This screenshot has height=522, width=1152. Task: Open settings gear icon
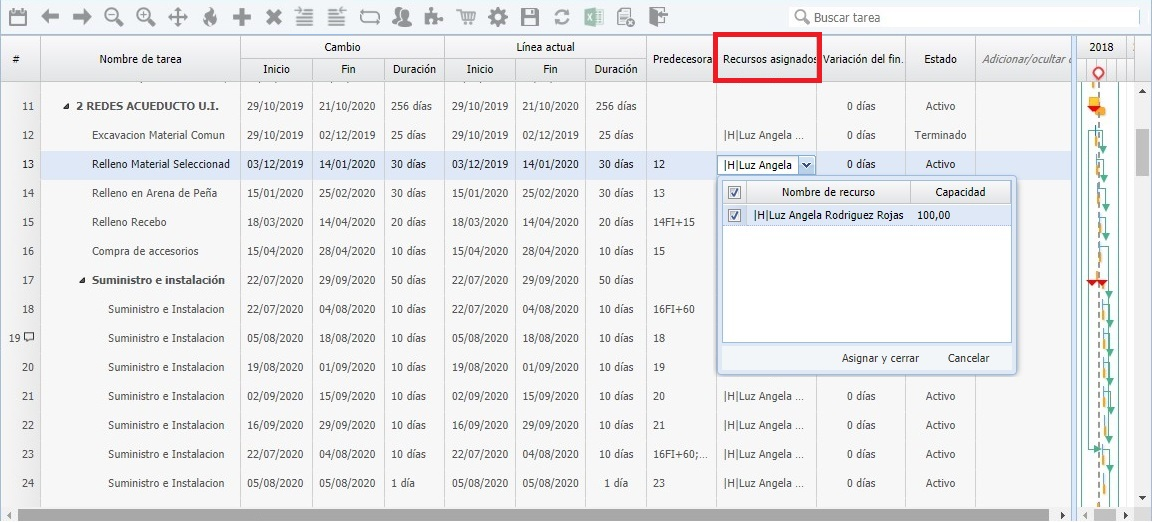[497, 17]
